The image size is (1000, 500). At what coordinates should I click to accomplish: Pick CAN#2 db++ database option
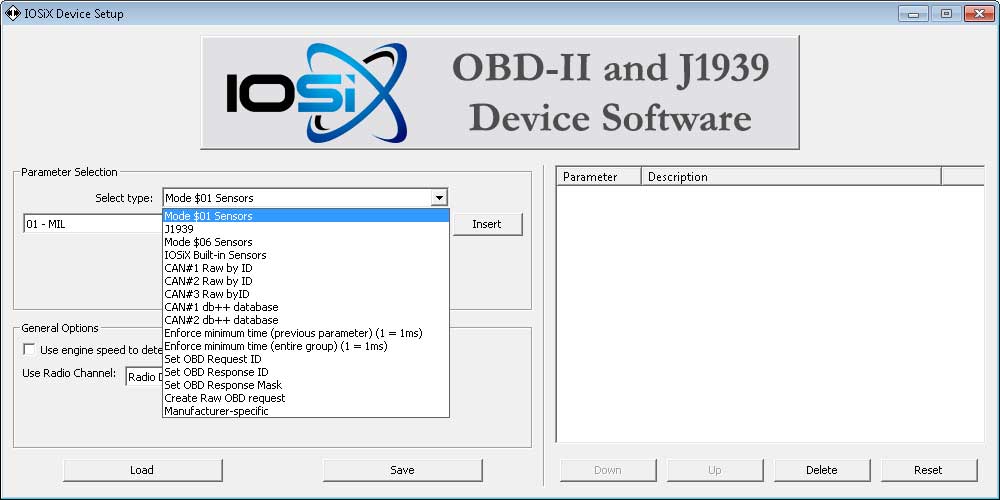(x=306, y=320)
